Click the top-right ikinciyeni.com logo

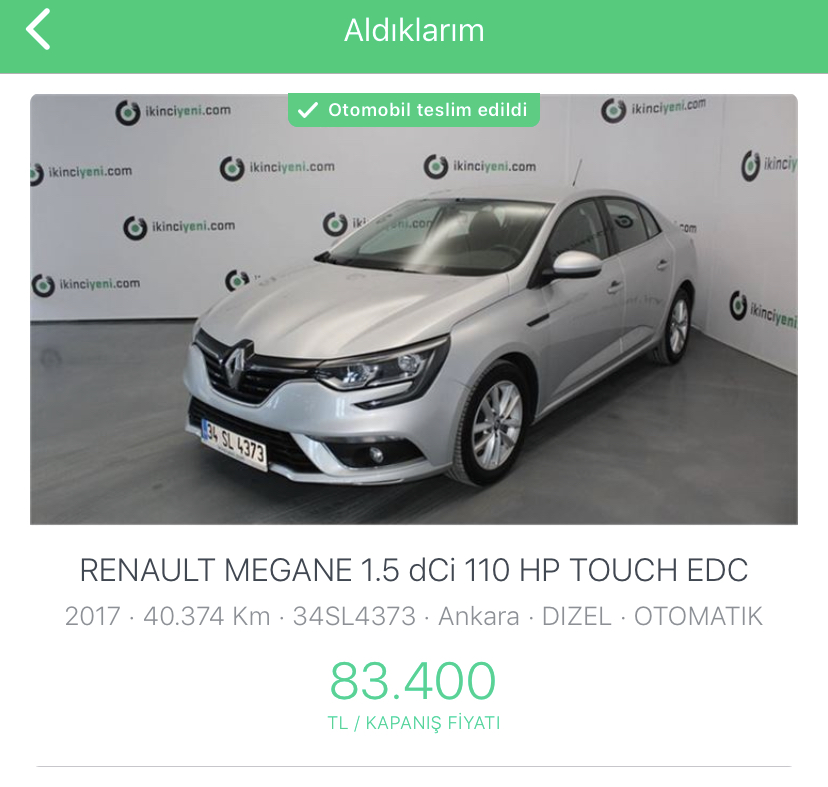pyautogui.click(x=653, y=109)
